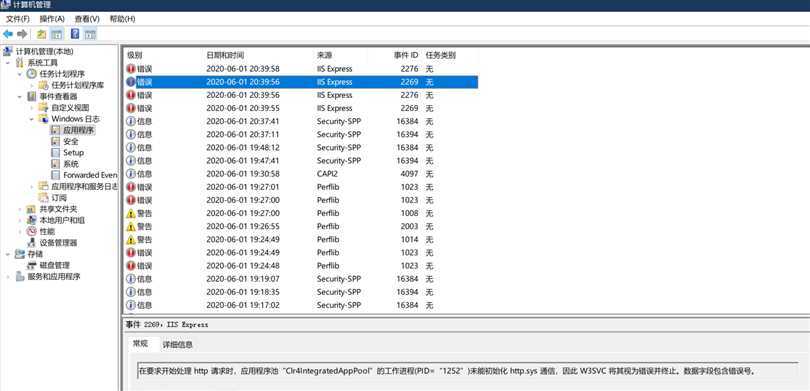Screen dimensions: 810x391
Task: Open the 查看(V) menu
Action: [87, 19]
